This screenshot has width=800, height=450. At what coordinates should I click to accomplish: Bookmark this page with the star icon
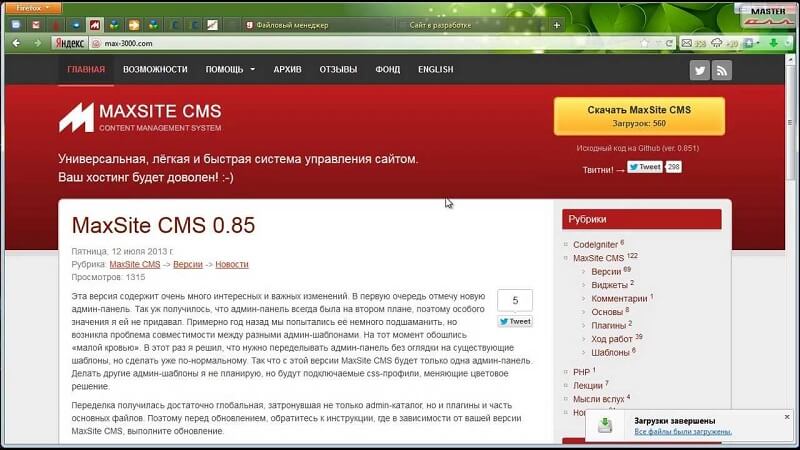[x=644, y=43]
